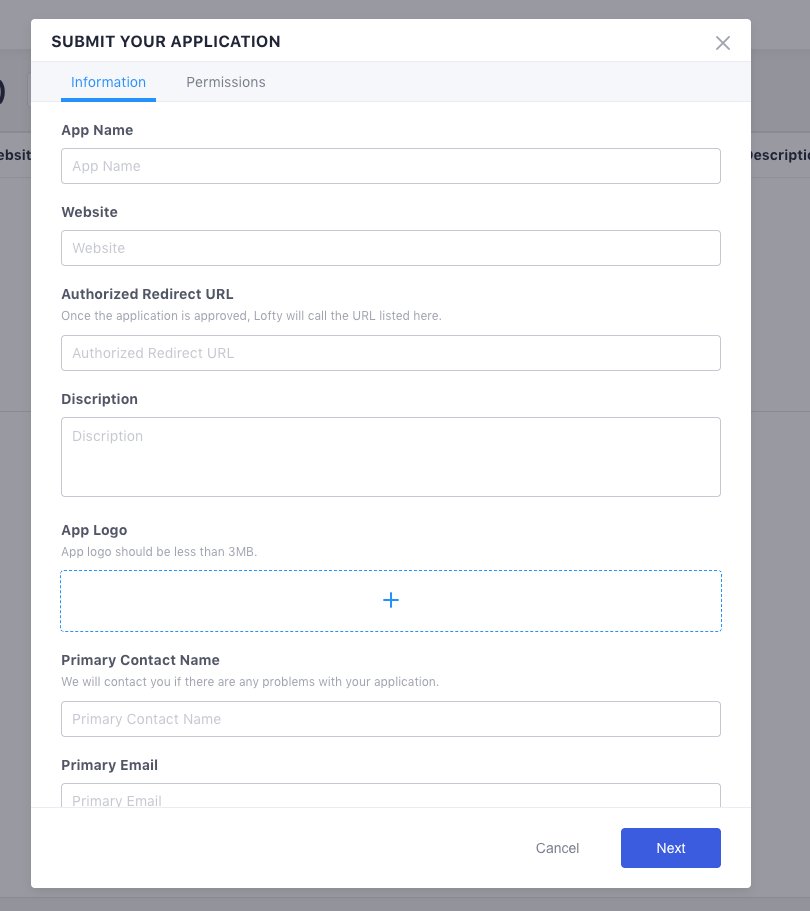810x911 pixels.
Task: Click the 3MB app logo size hint text
Action: [159, 551]
